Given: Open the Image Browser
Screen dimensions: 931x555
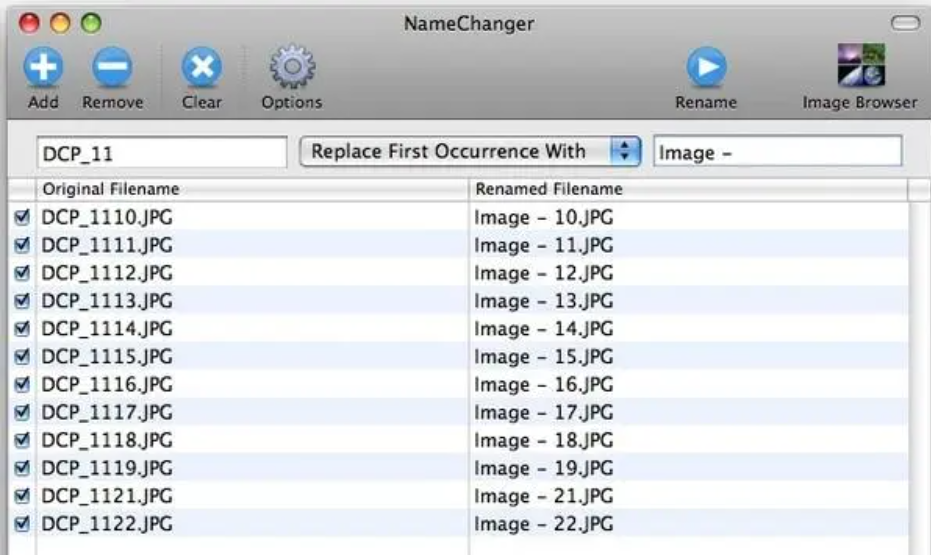Looking at the screenshot, I should tap(861, 65).
